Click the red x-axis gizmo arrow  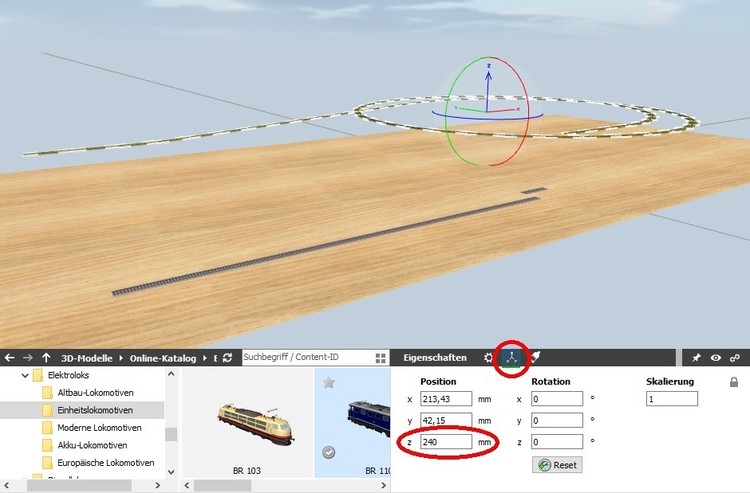pos(504,110)
